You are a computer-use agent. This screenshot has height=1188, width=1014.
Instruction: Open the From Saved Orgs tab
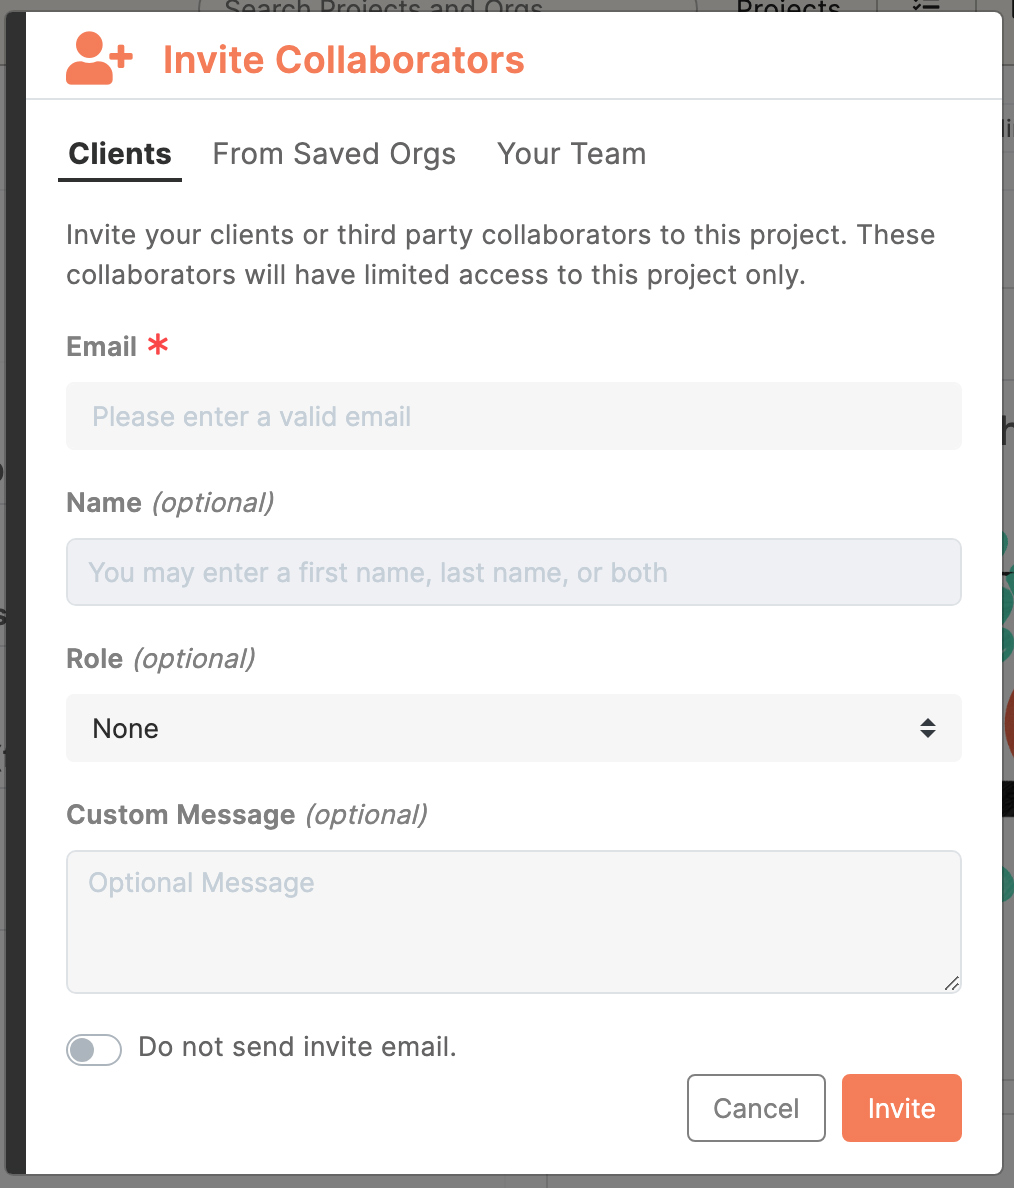[x=334, y=154]
